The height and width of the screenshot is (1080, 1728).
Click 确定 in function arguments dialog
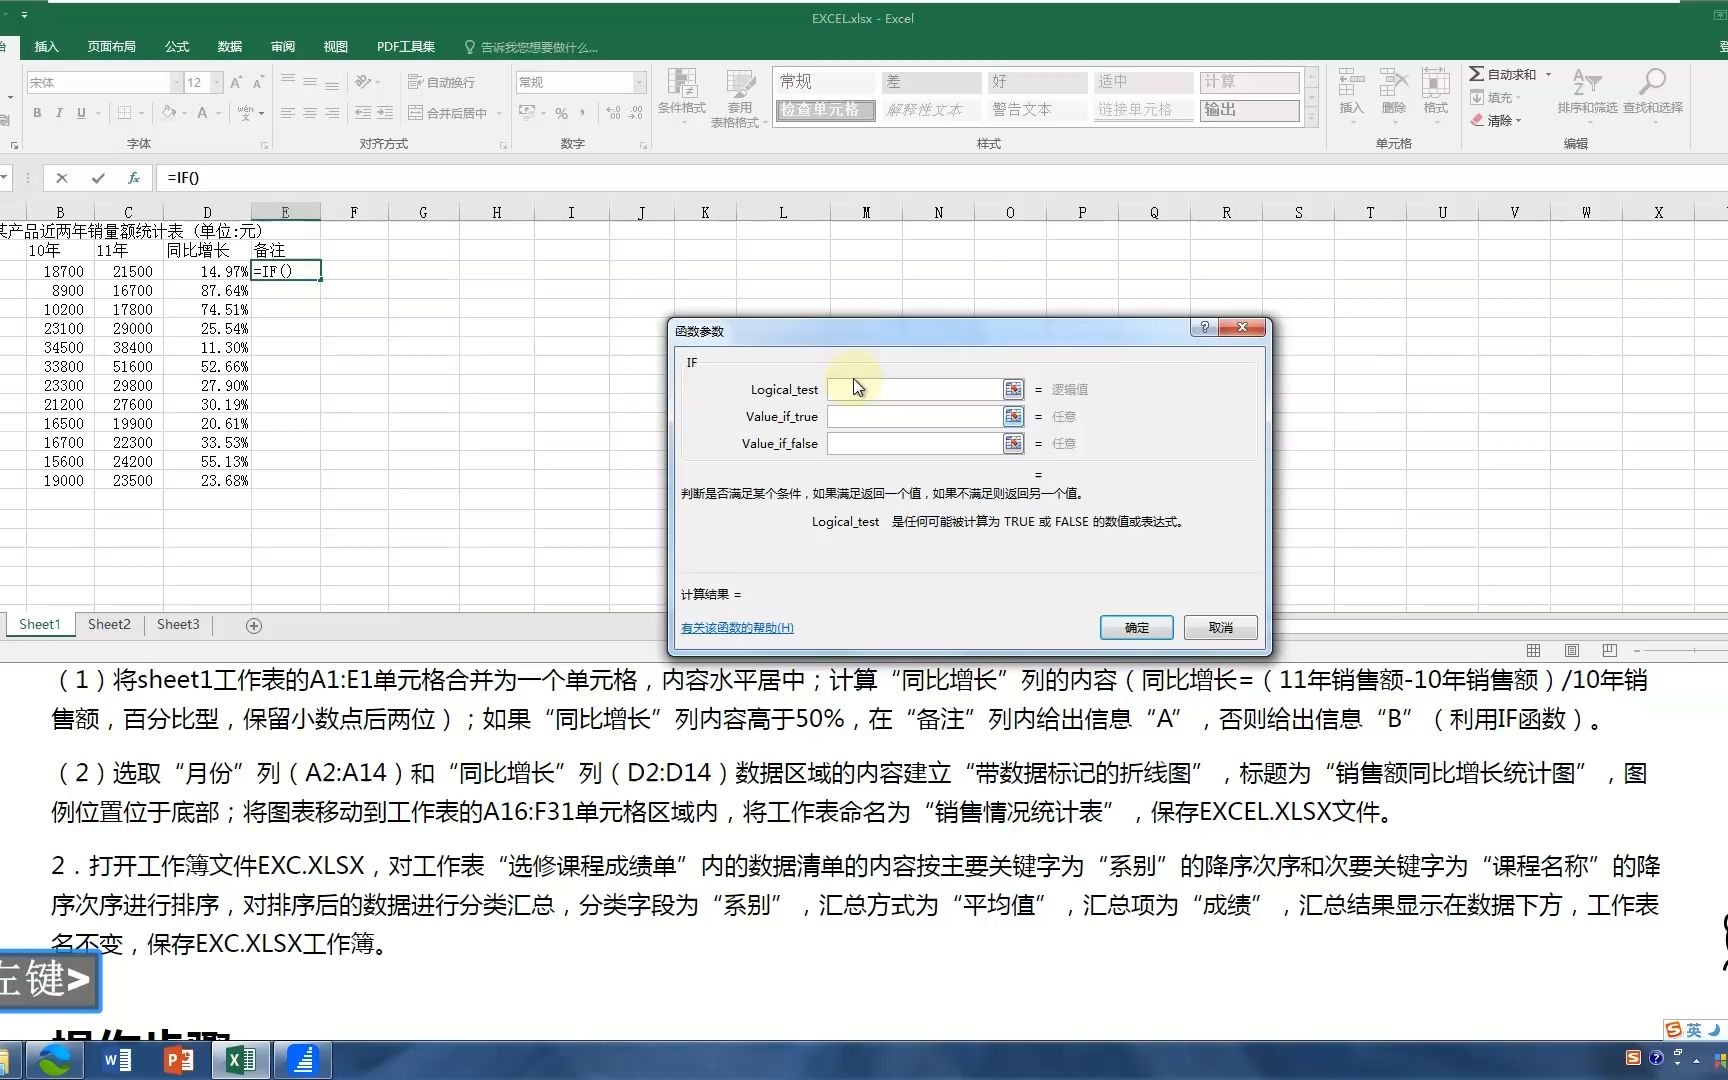(x=1137, y=627)
